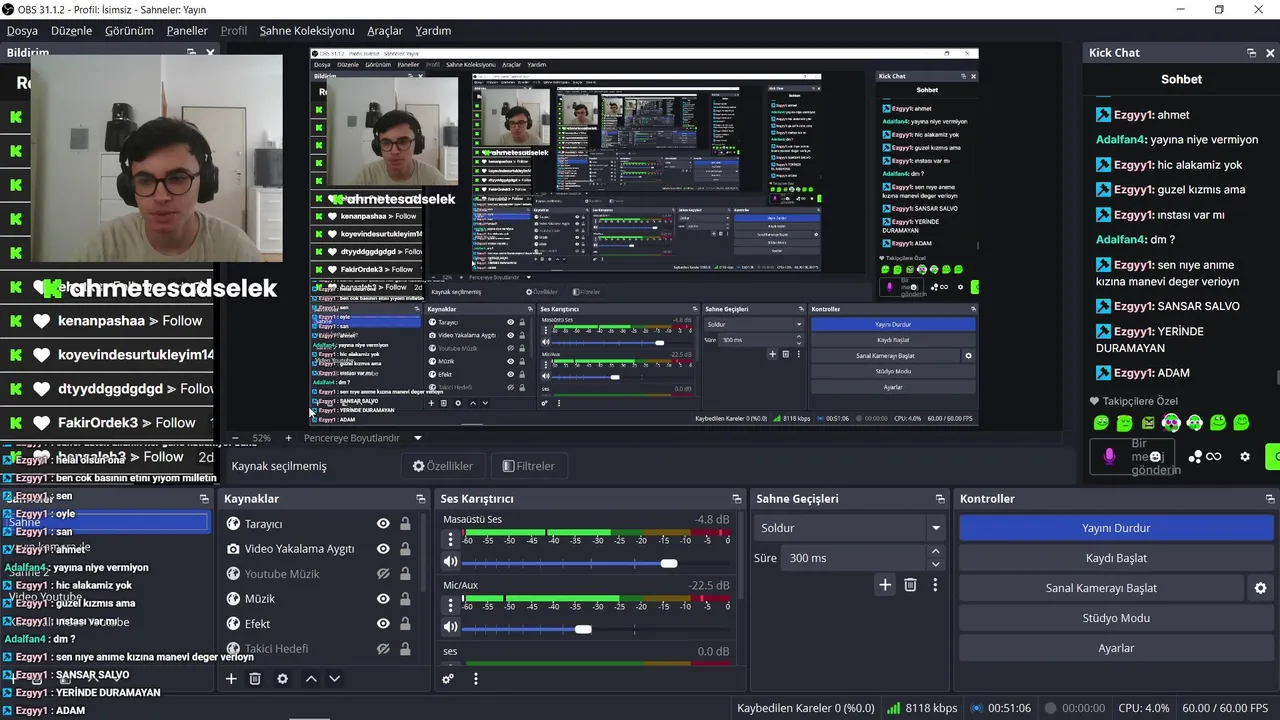Increase Süre duration with up arrow
This screenshot has height=720, width=1280.
pos(936,551)
